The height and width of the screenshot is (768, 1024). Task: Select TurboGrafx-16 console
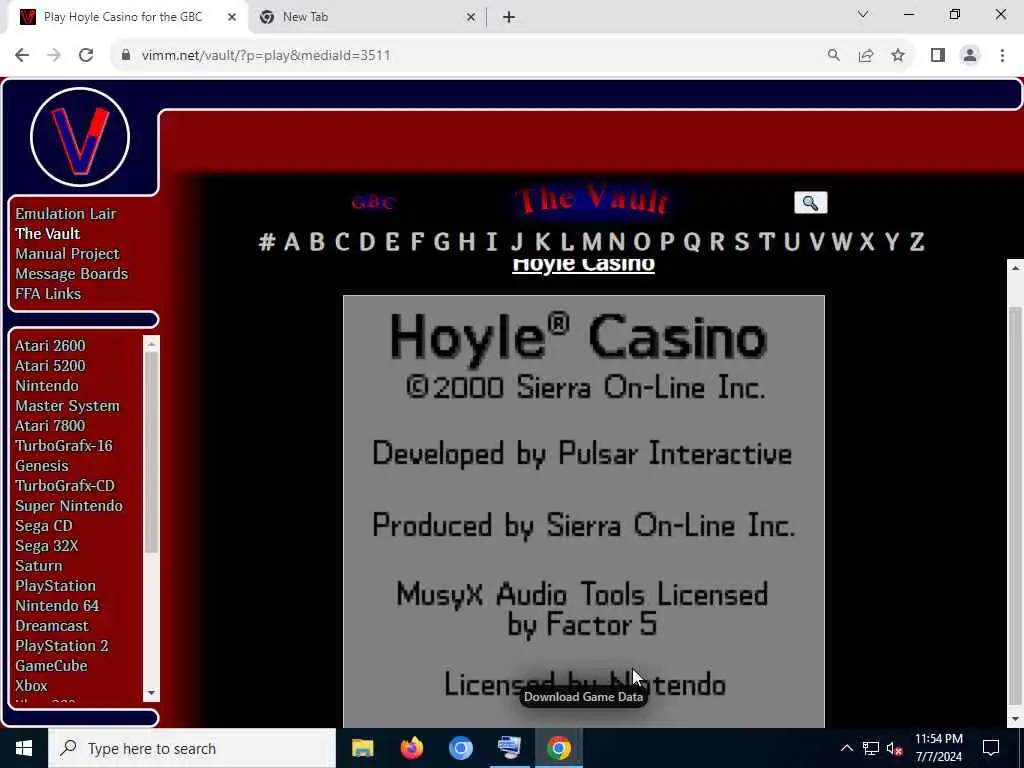[64, 446]
